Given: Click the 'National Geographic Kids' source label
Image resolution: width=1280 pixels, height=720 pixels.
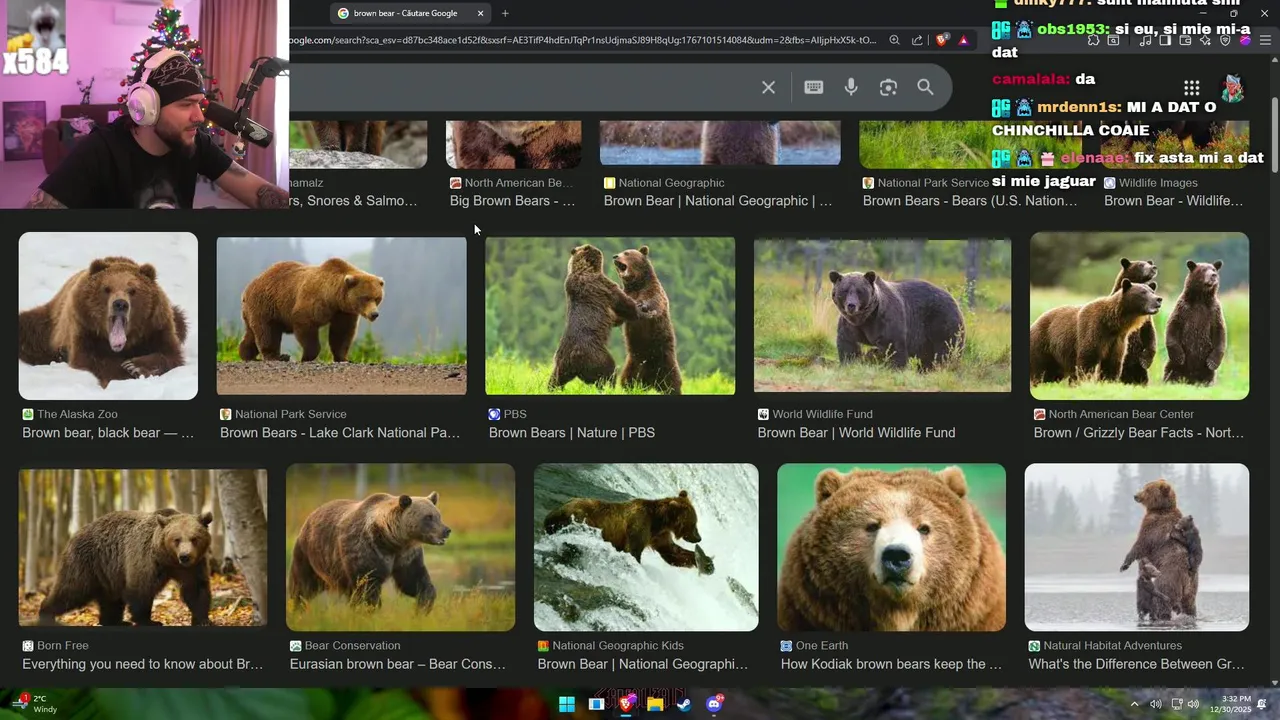Looking at the screenshot, I should [618, 646].
